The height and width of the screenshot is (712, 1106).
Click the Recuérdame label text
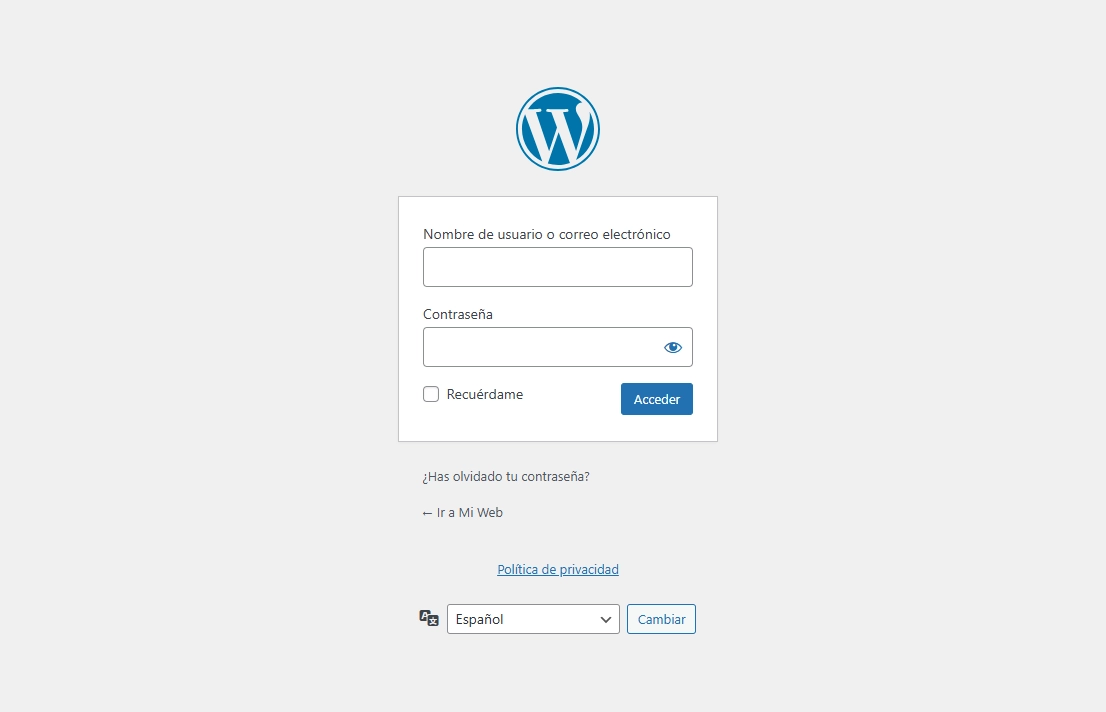pos(485,394)
